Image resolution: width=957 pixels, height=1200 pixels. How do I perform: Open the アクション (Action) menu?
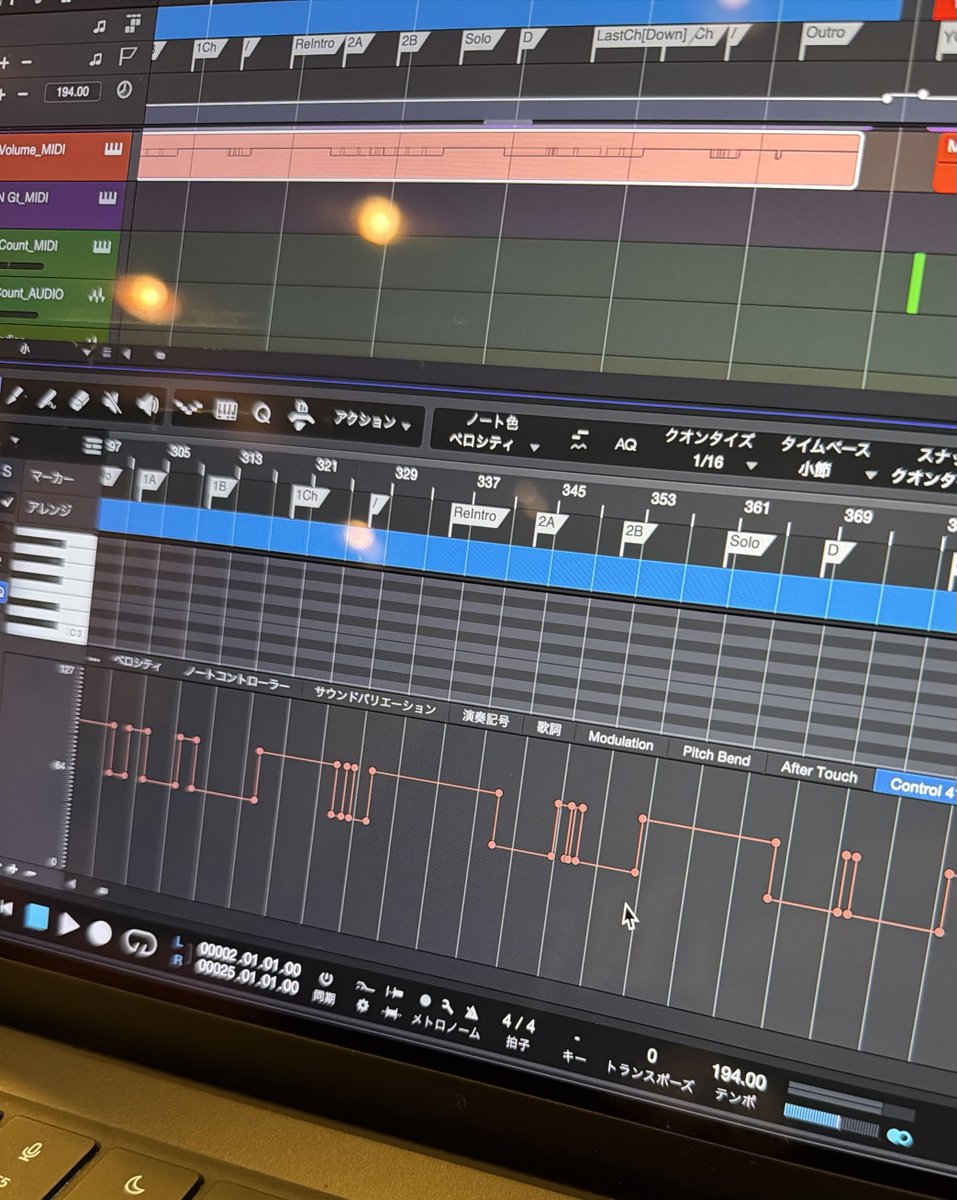[x=371, y=421]
